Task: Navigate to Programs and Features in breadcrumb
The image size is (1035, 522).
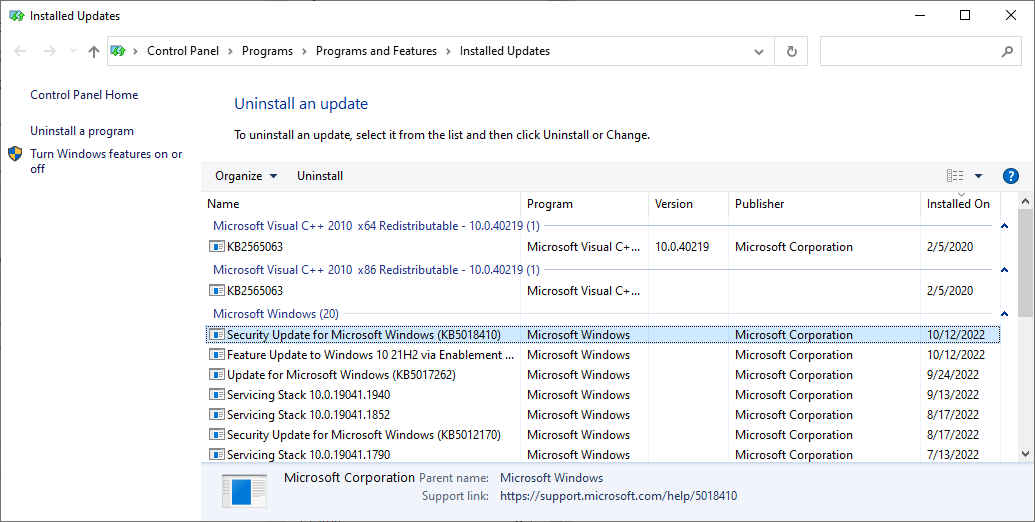Action: (376, 51)
